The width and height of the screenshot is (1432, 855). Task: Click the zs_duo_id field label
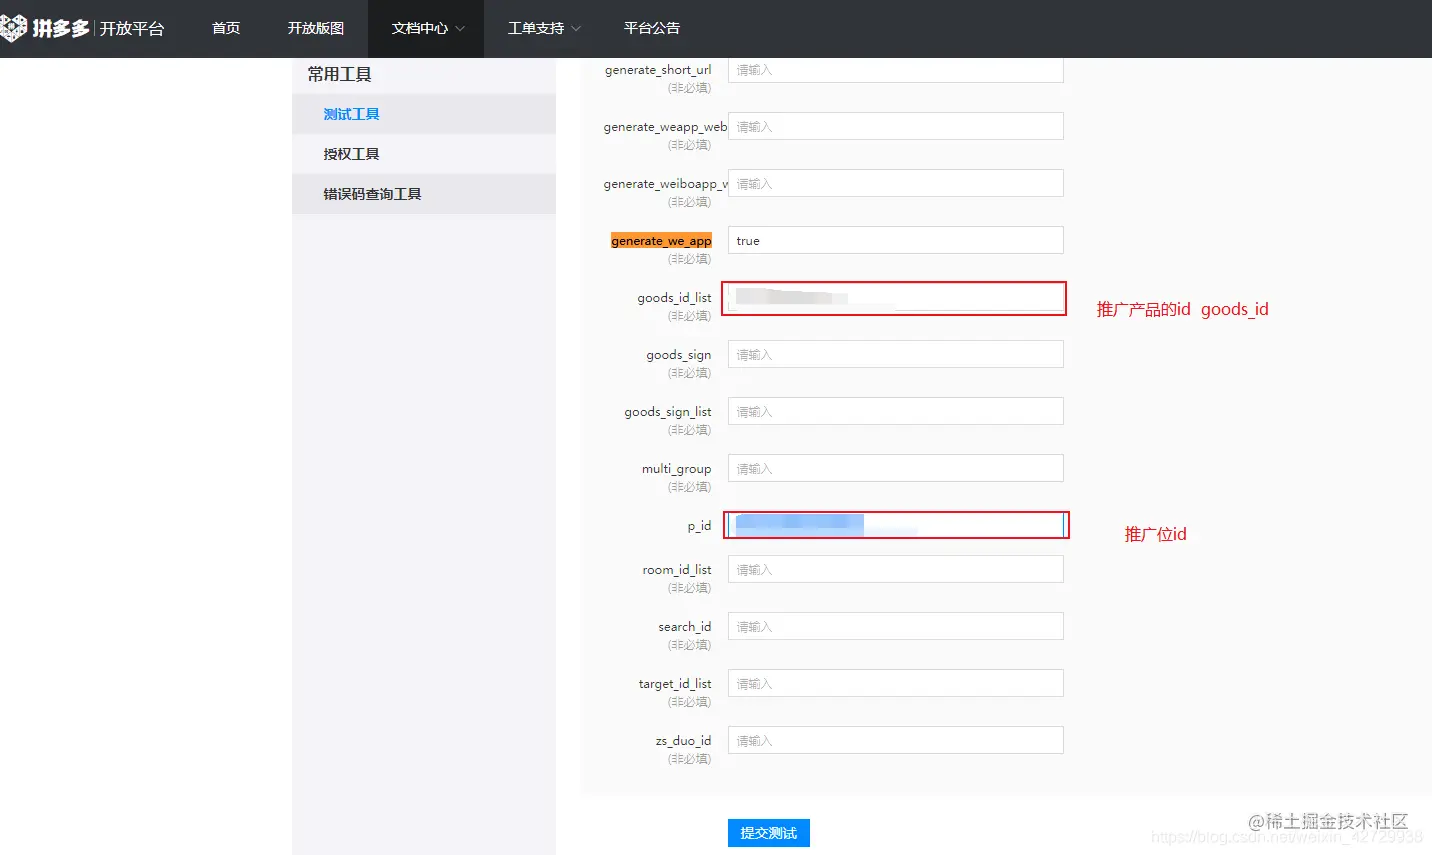683,741
